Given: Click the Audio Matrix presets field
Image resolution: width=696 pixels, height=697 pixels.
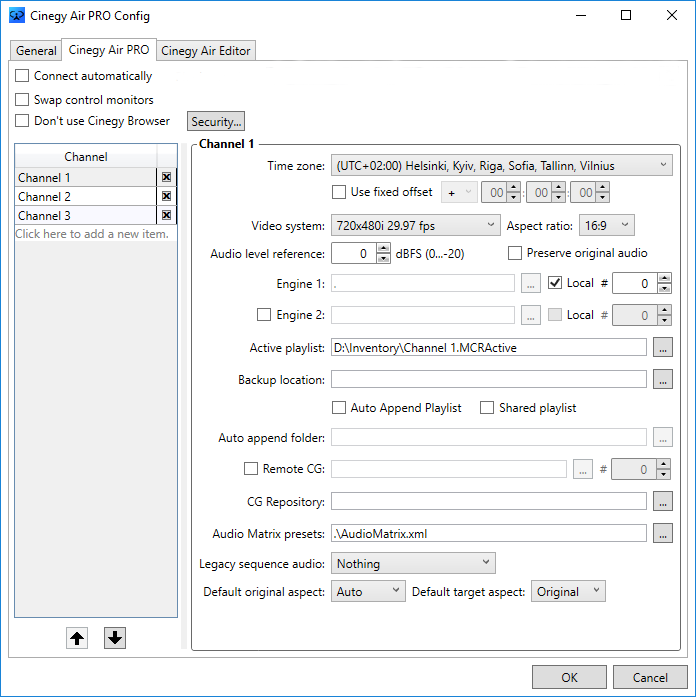Looking at the screenshot, I should [x=489, y=533].
